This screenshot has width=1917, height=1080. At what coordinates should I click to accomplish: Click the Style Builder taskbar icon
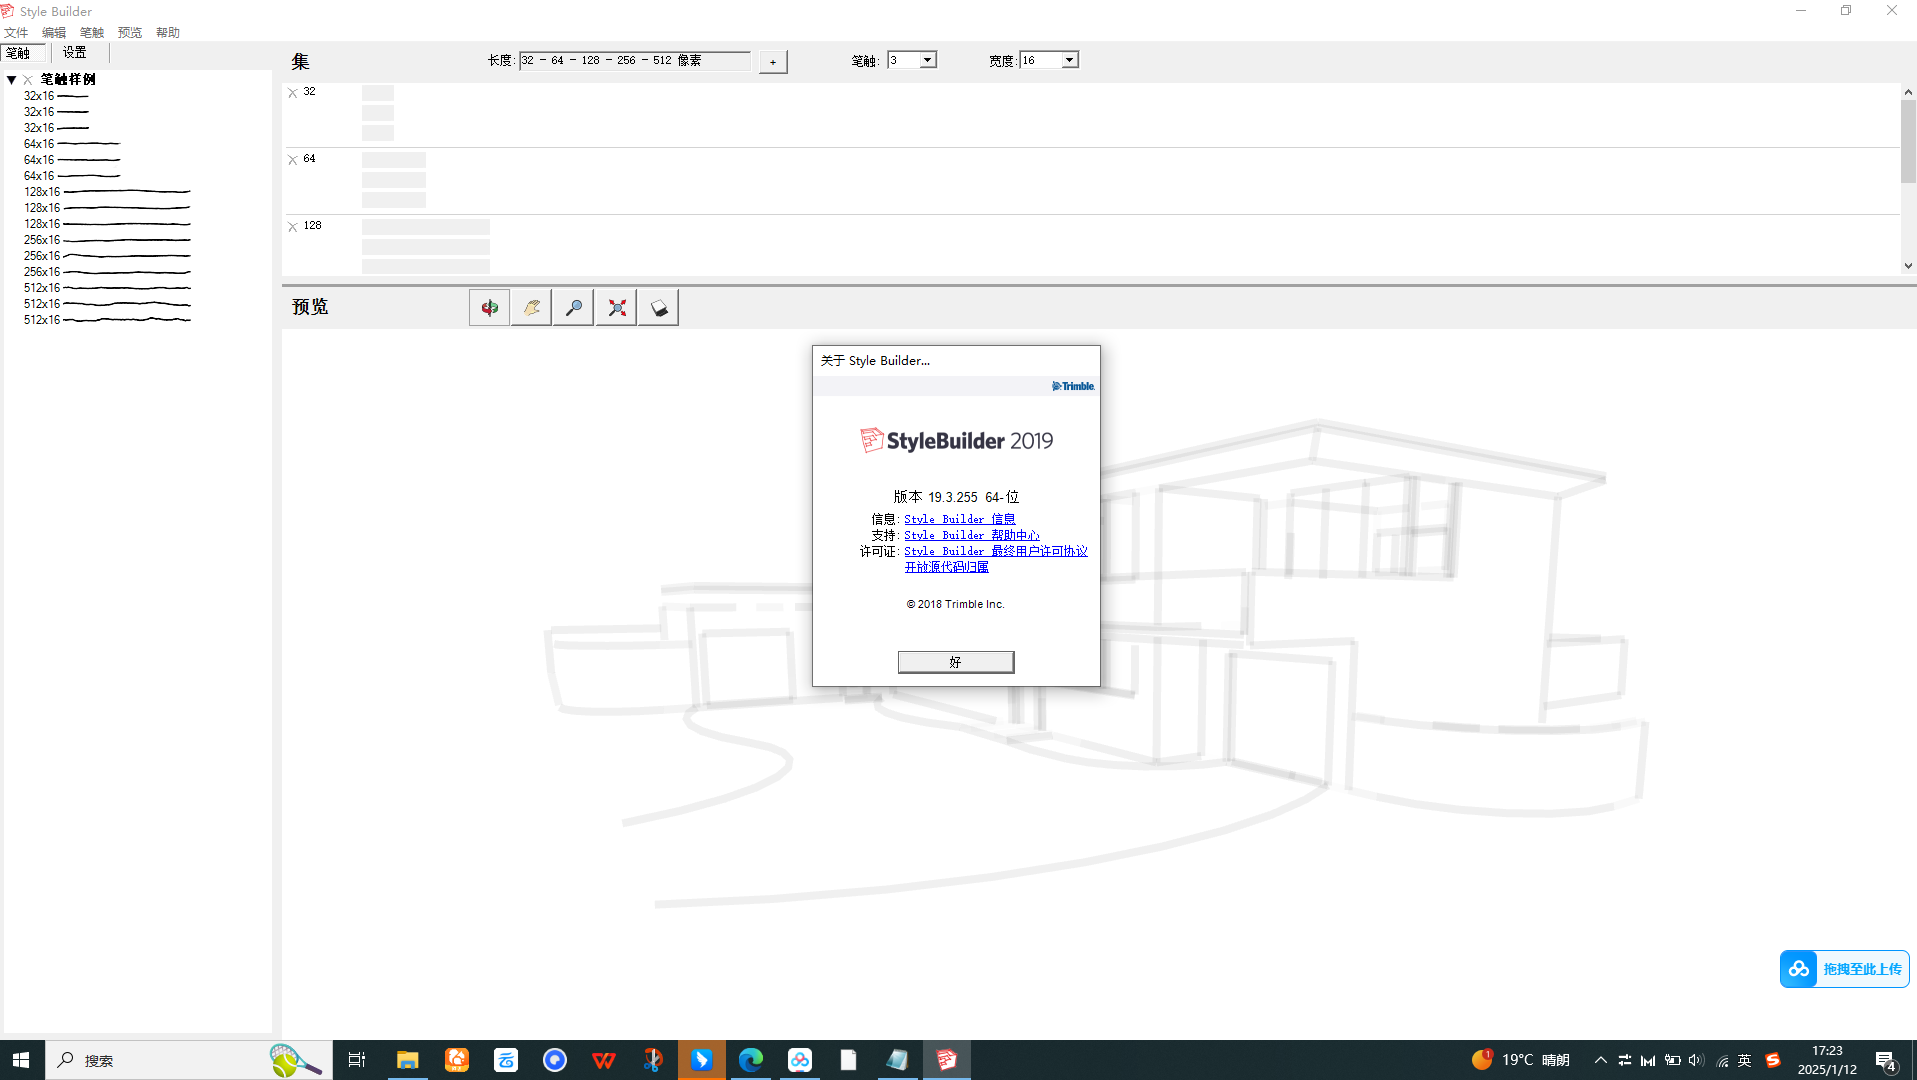click(947, 1060)
